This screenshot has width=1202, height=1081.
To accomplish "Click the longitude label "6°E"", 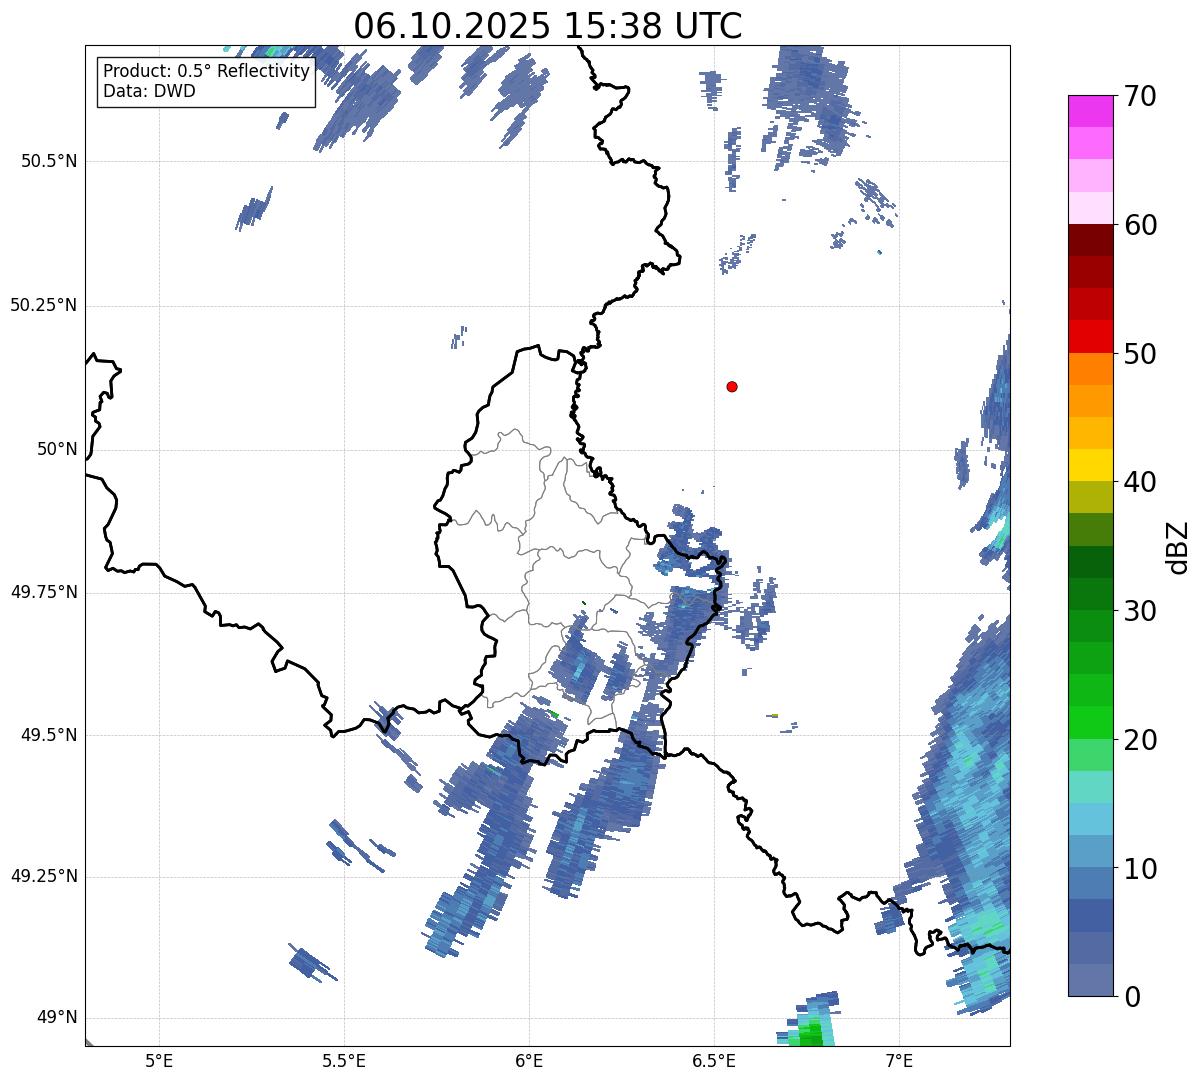I will click(529, 1060).
